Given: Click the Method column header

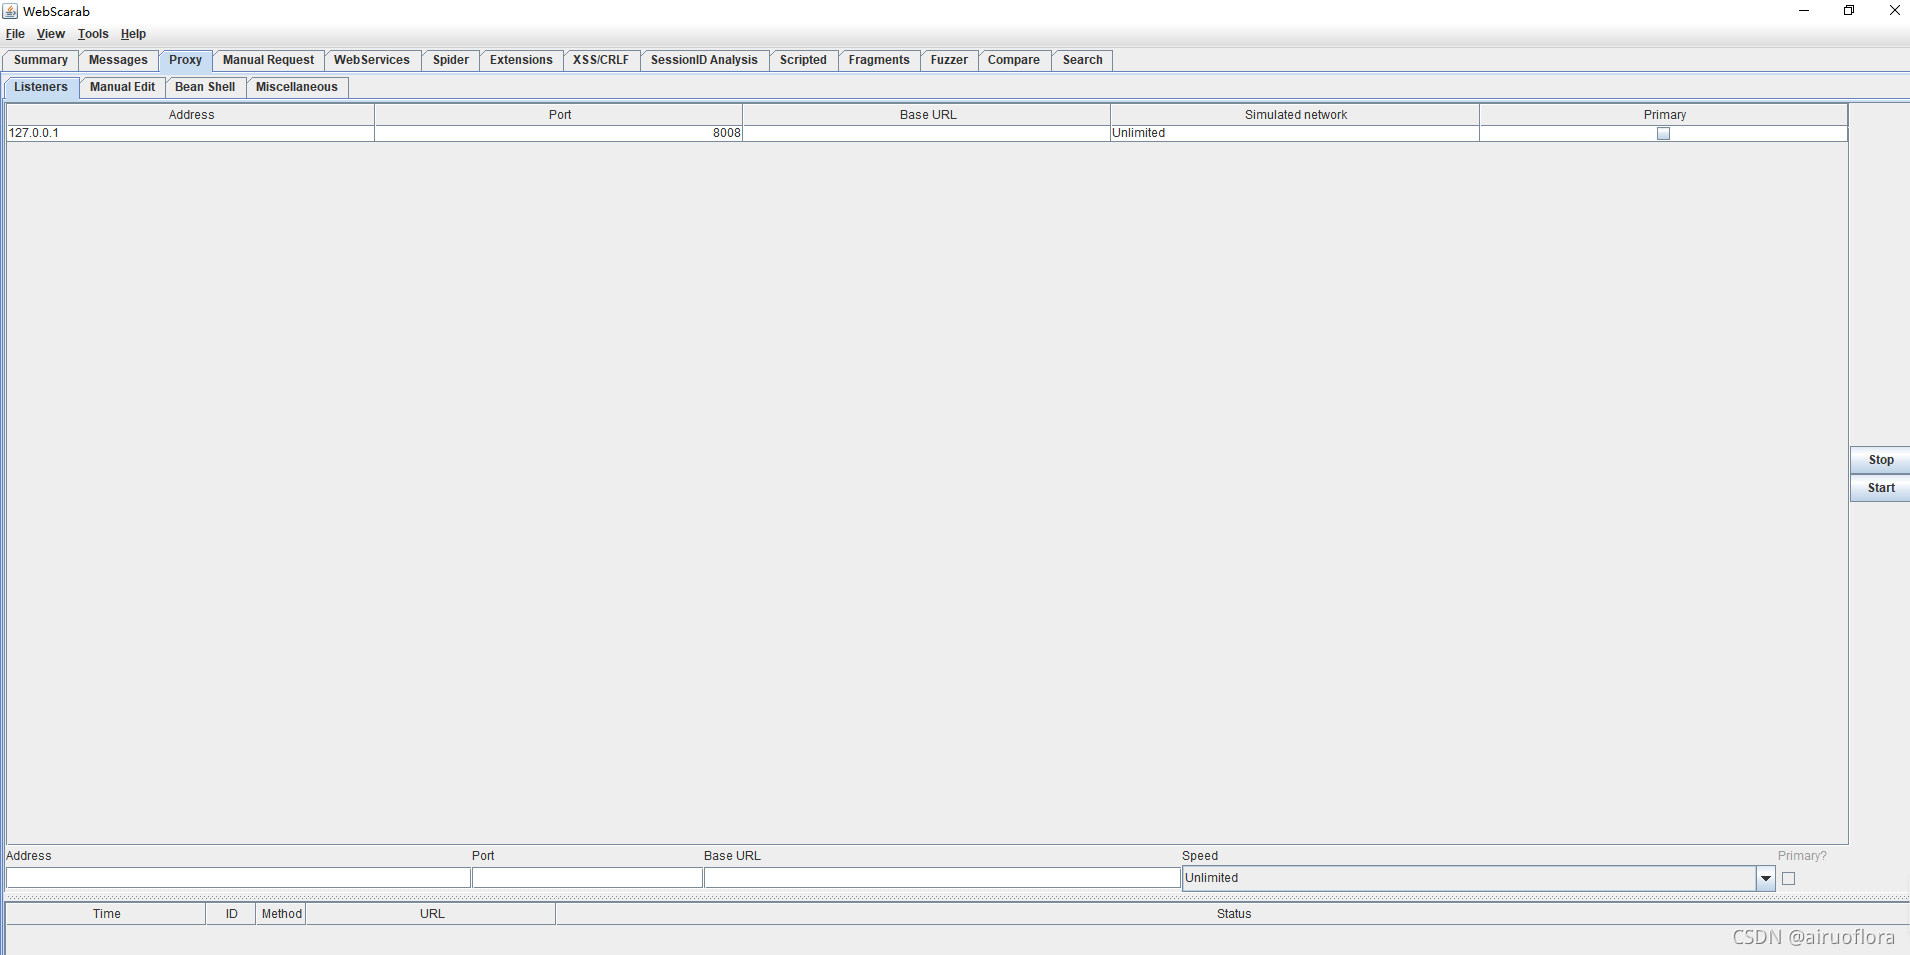Looking at the screenshot, I should tap(281, 914).
